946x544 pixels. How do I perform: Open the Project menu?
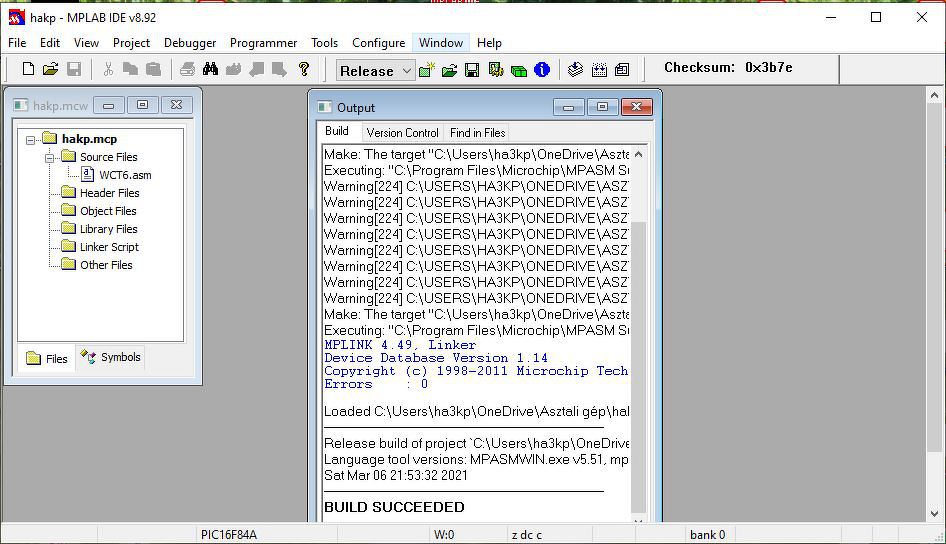tap(131, 43)
